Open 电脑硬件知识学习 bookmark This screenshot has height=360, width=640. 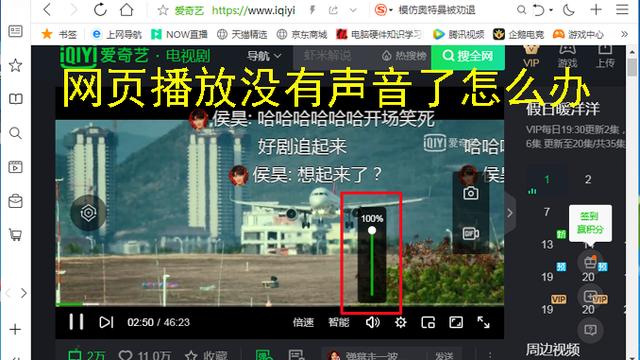pos(379,34)
